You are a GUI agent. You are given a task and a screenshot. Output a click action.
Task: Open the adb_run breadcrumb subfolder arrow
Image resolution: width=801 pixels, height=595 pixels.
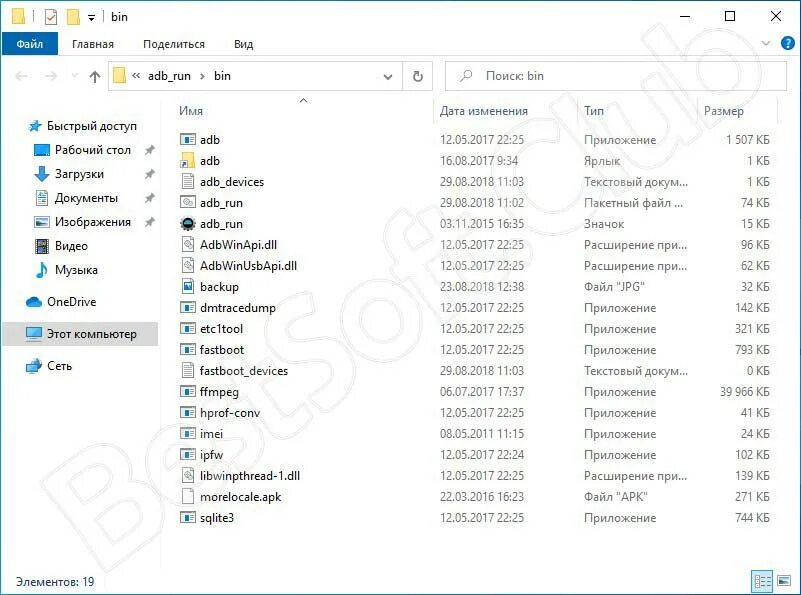coord(202,76)
